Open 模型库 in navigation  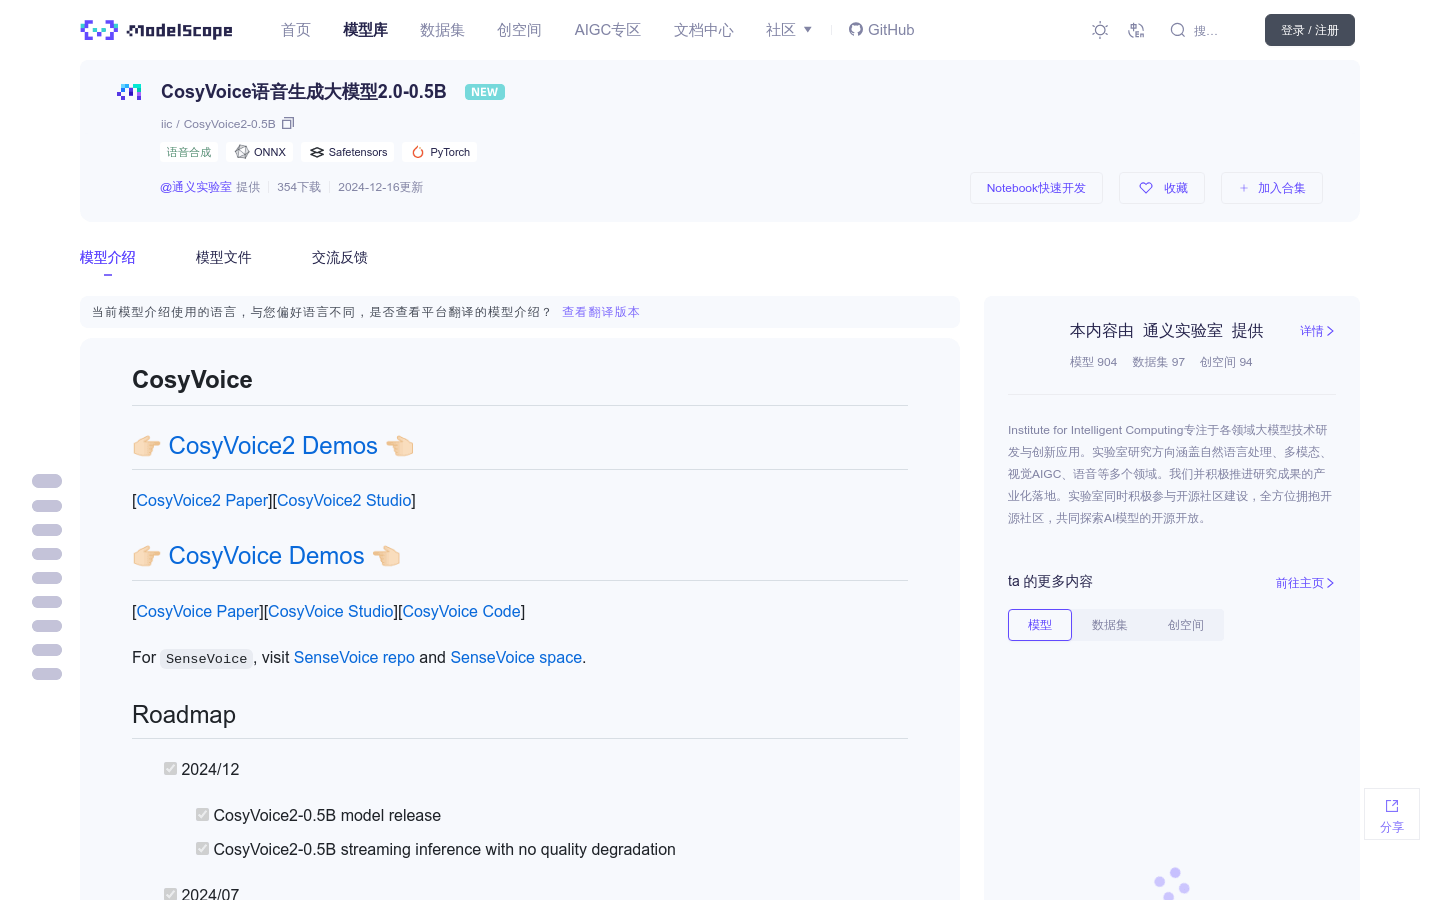pos(365,30)
